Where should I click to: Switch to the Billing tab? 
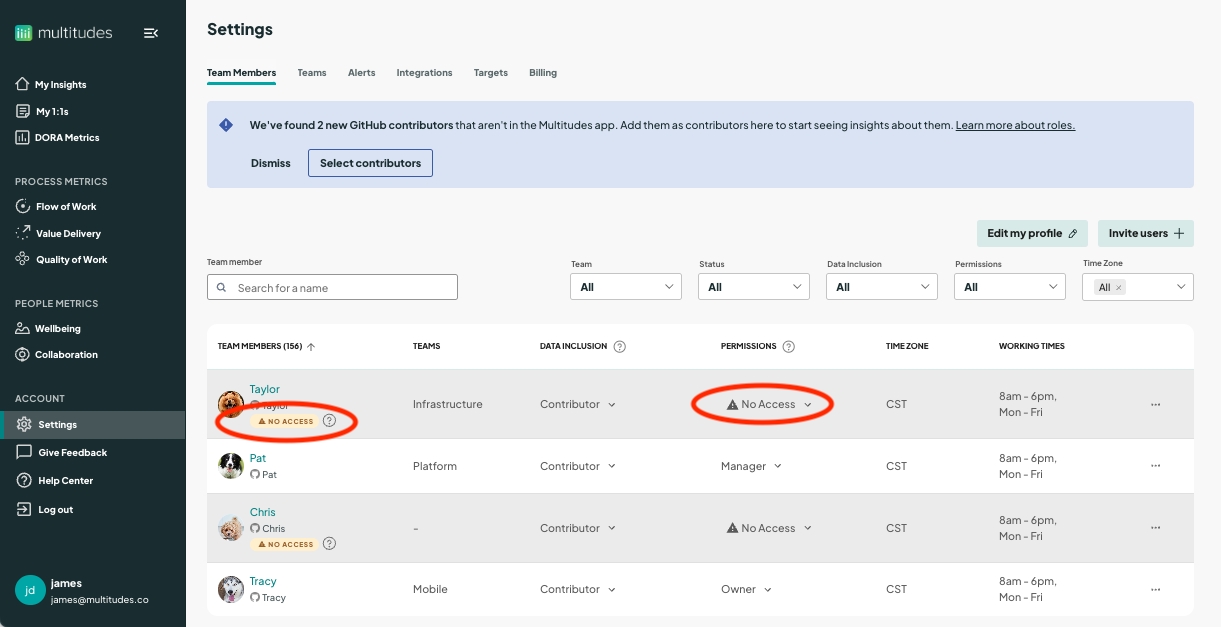(x=543, y=73)
